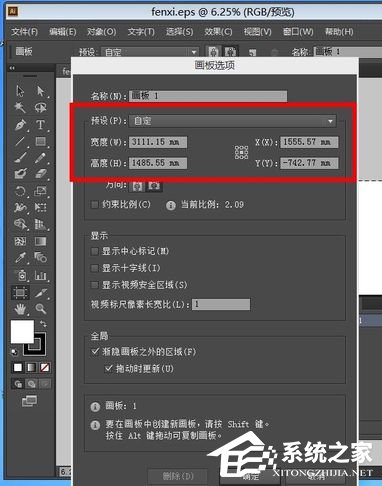Enable 显示十字线 checkbox
382x486 pixels.
[95, 268]
